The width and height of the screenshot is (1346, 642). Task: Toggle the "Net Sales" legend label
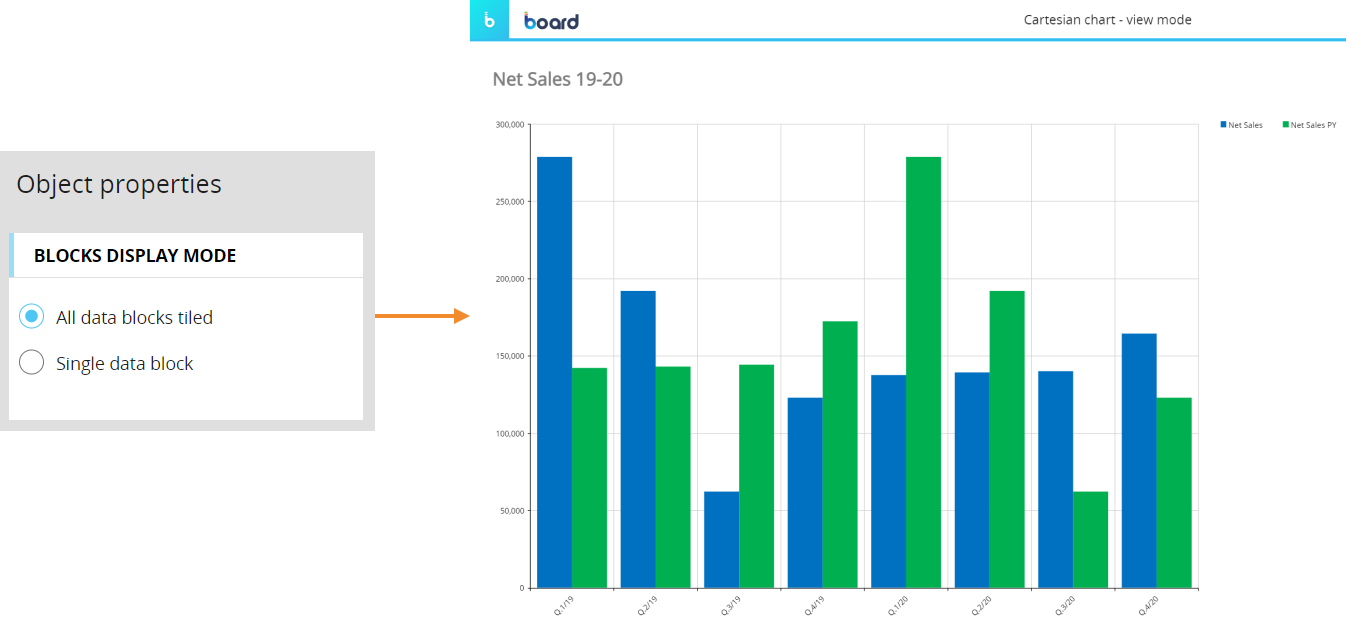pos(1245,125)
